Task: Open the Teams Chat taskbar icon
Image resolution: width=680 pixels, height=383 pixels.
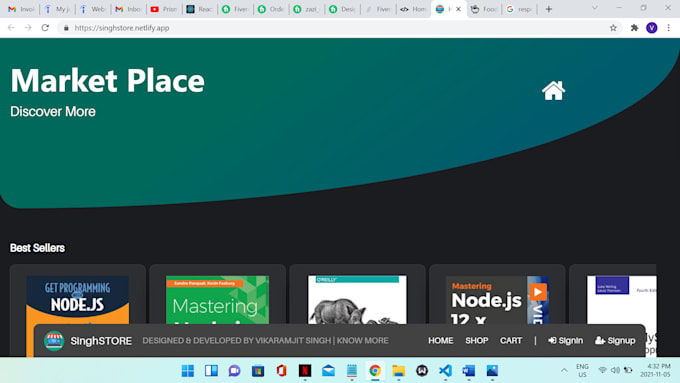Action: point(235,371)
